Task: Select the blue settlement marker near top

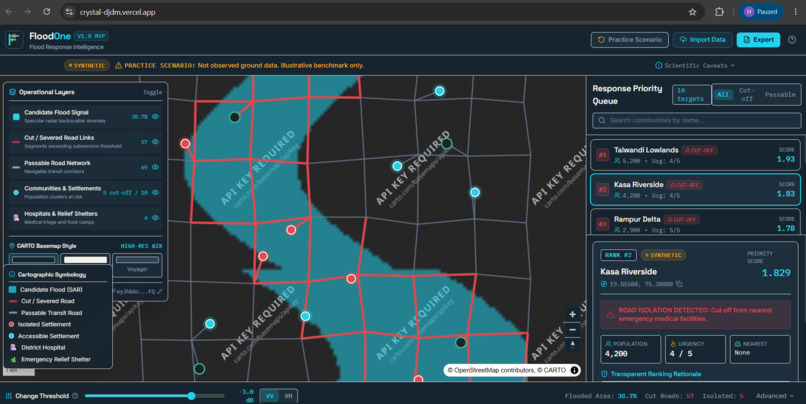Action: tap(439, 91)
